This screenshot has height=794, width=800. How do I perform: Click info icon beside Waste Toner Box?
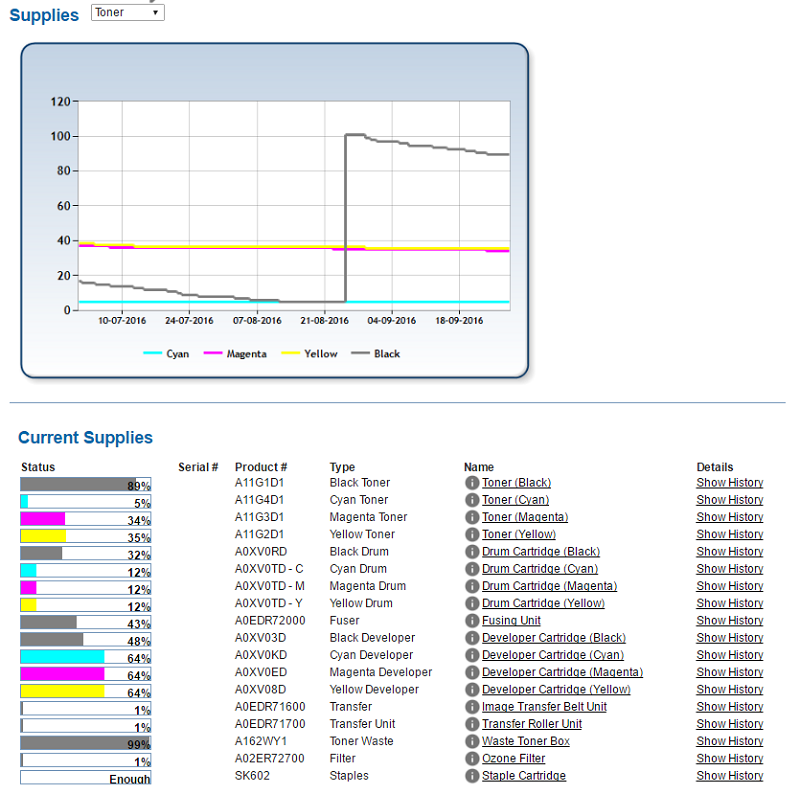(x=472, y=741)
